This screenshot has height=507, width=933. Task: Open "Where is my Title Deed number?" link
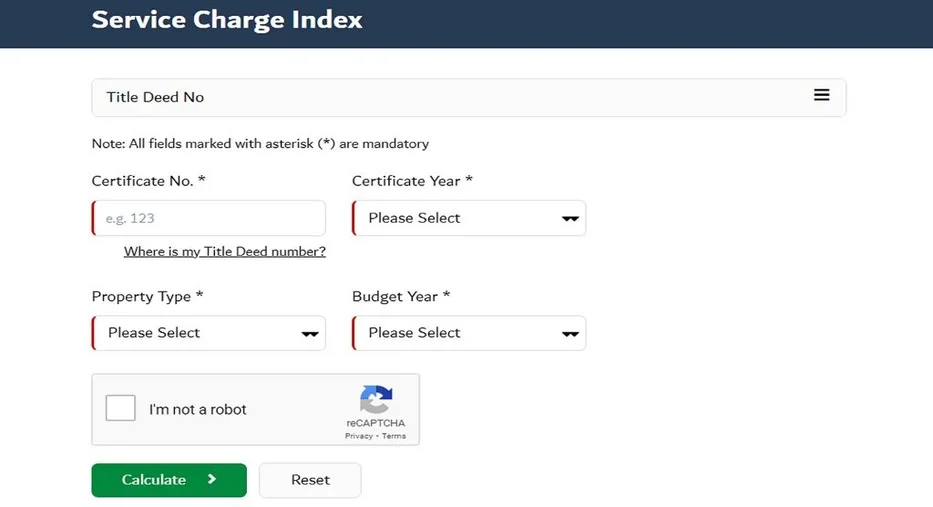point(224,252)
